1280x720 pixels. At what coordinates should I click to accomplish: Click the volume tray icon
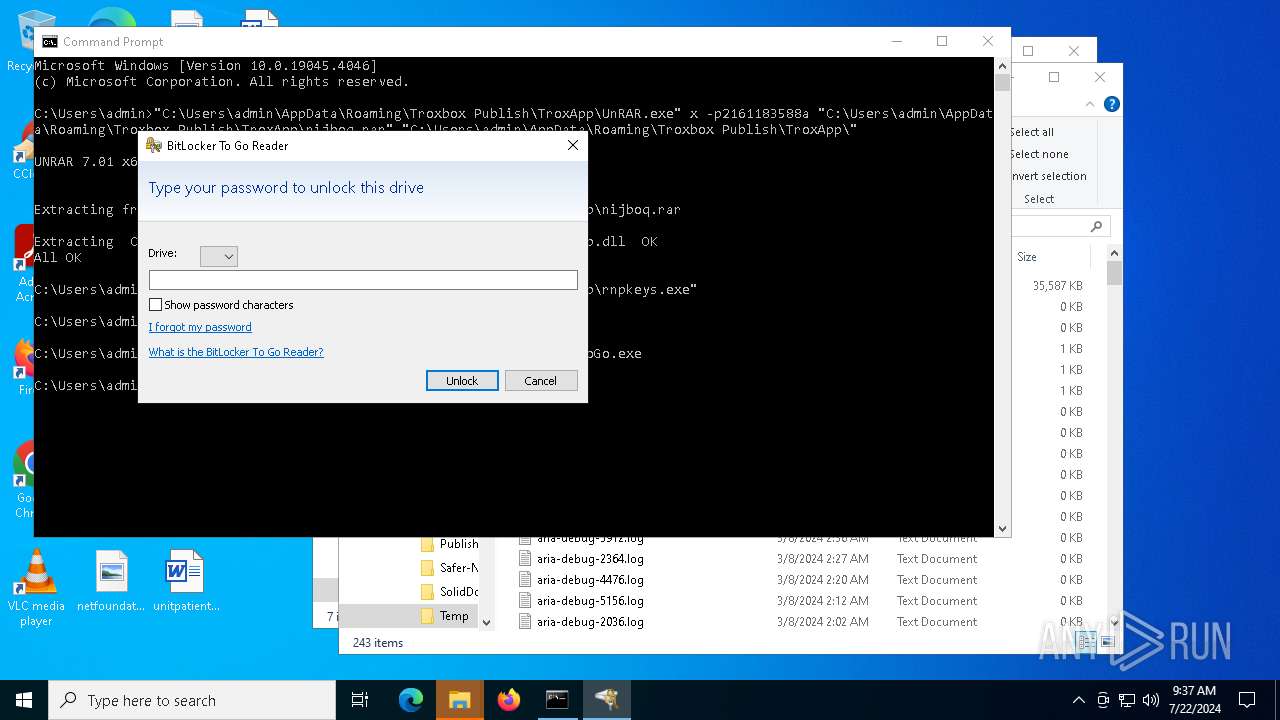coord(1150,700)
